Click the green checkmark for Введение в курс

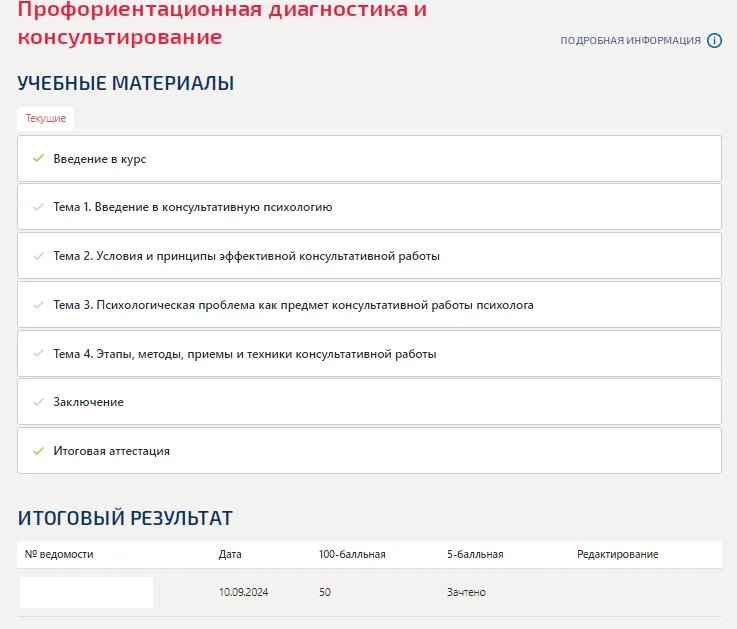[39, 158]
